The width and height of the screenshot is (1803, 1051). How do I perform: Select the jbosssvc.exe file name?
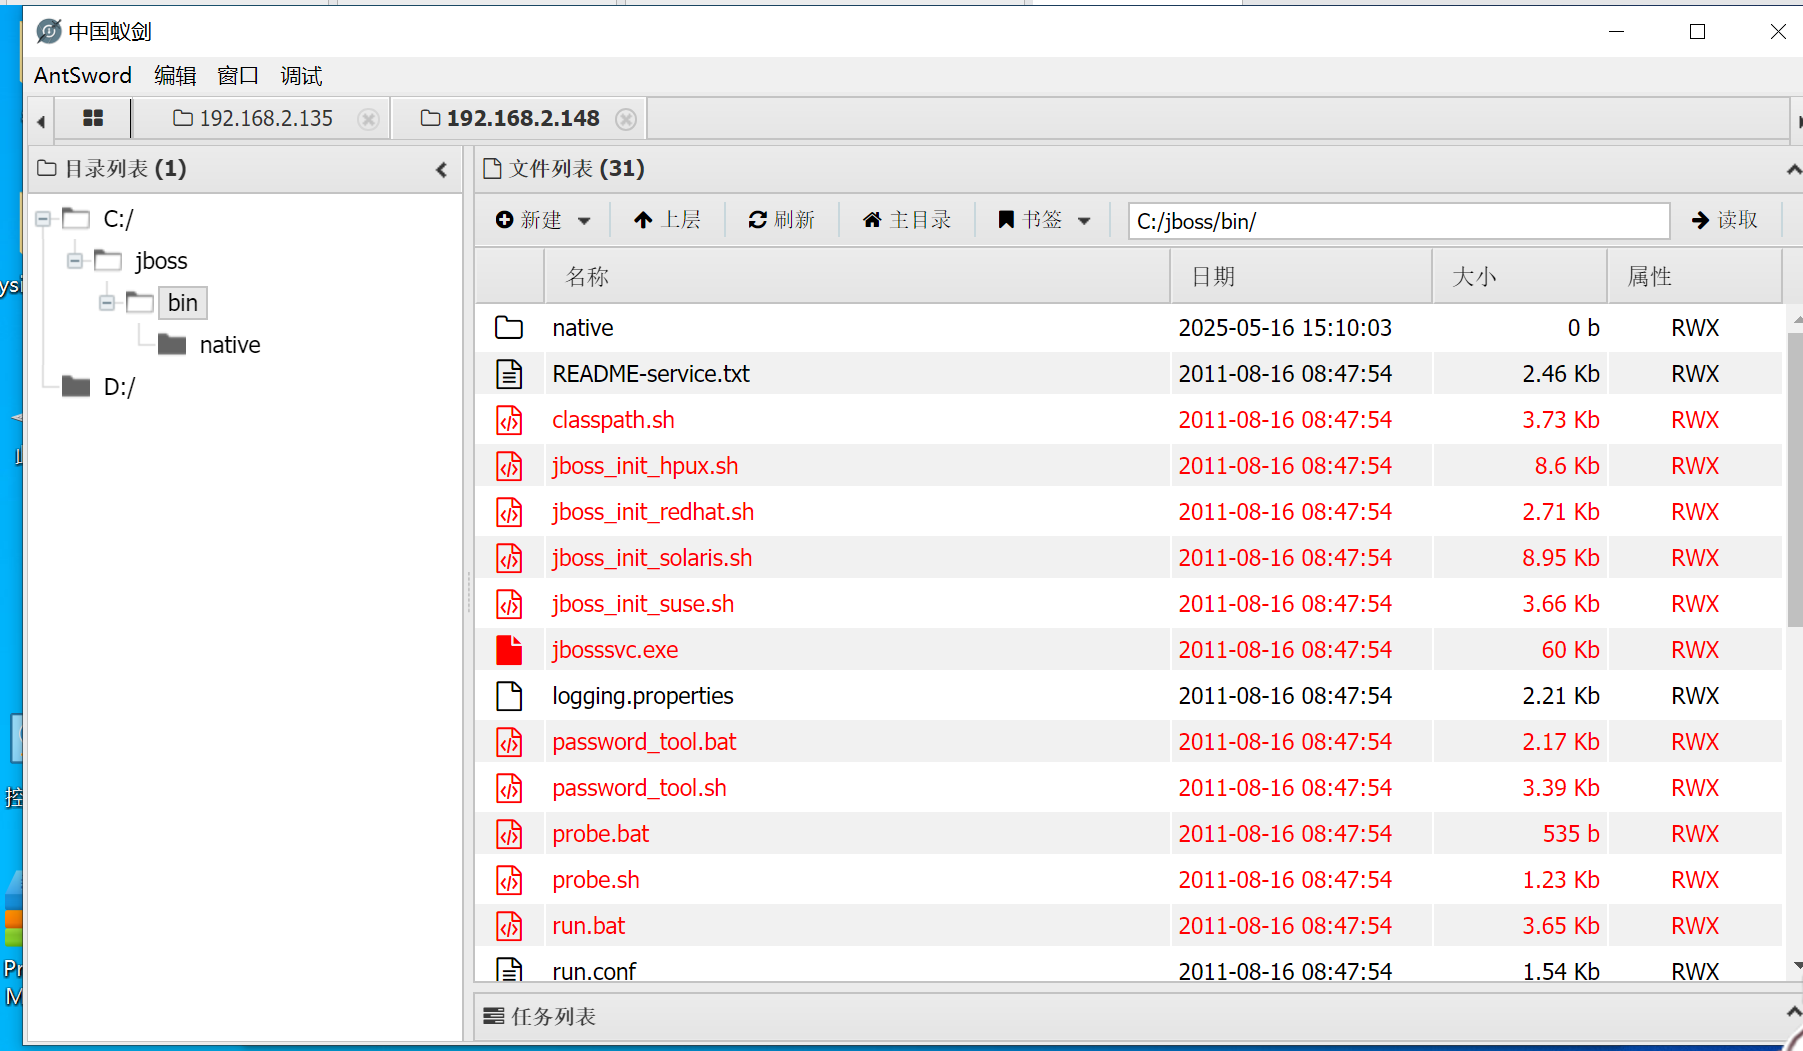(615, 650)
